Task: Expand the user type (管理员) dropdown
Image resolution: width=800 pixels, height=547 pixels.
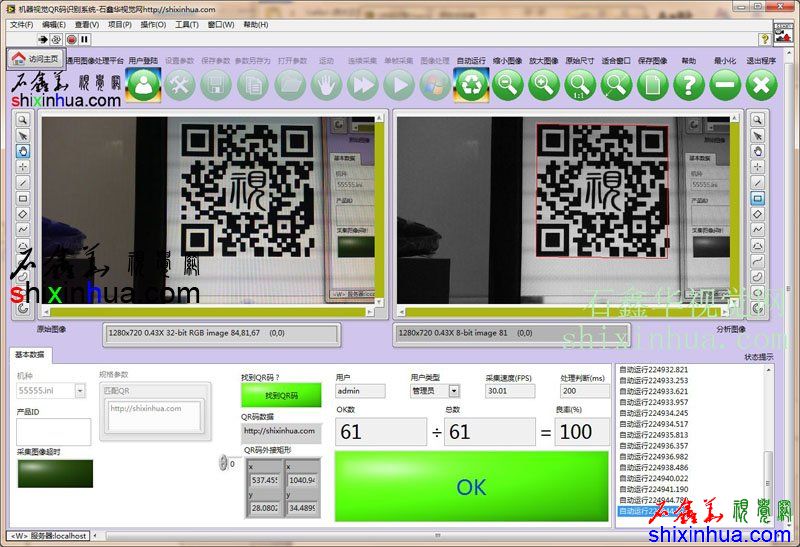Action: (x=454, y=391)
